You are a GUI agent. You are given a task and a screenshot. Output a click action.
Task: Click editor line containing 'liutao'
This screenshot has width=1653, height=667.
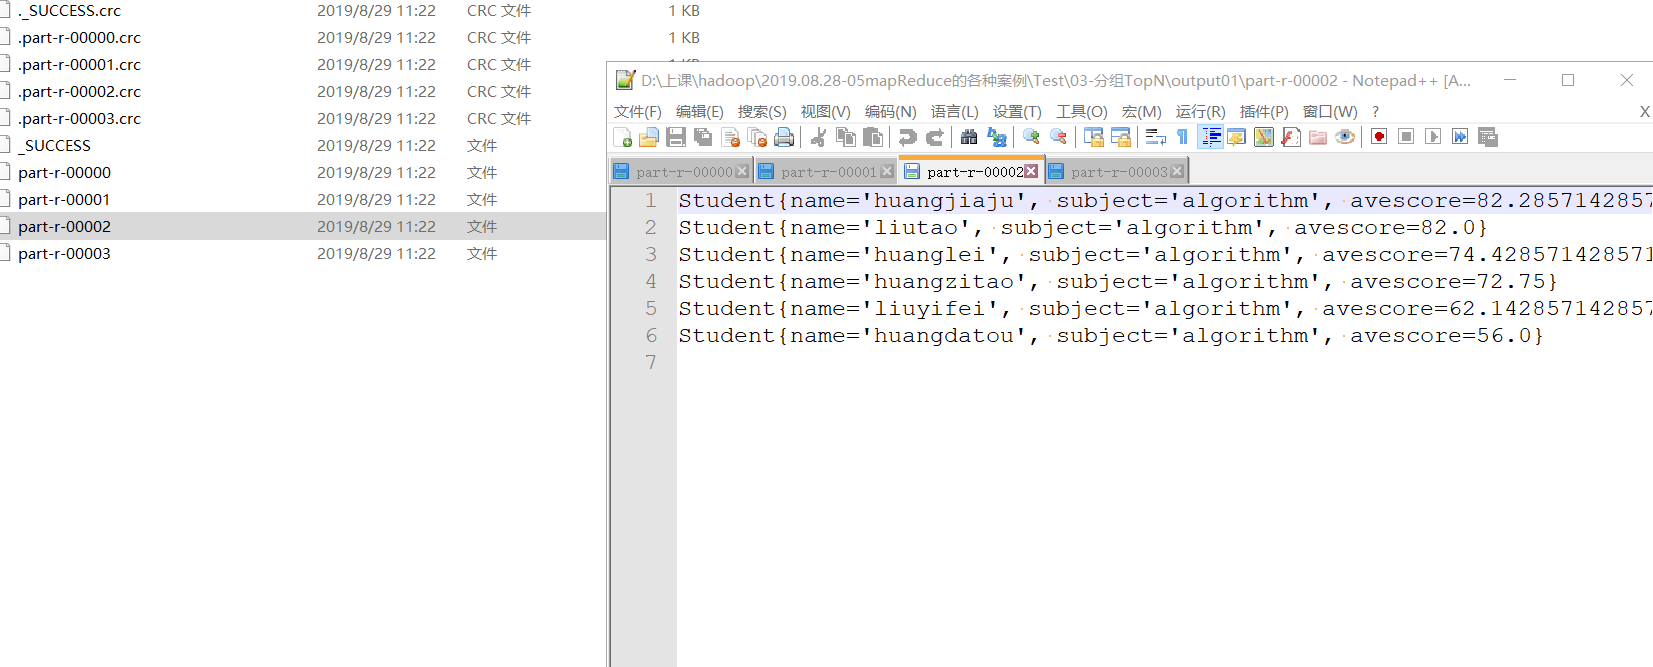[x=1165, y=227]
